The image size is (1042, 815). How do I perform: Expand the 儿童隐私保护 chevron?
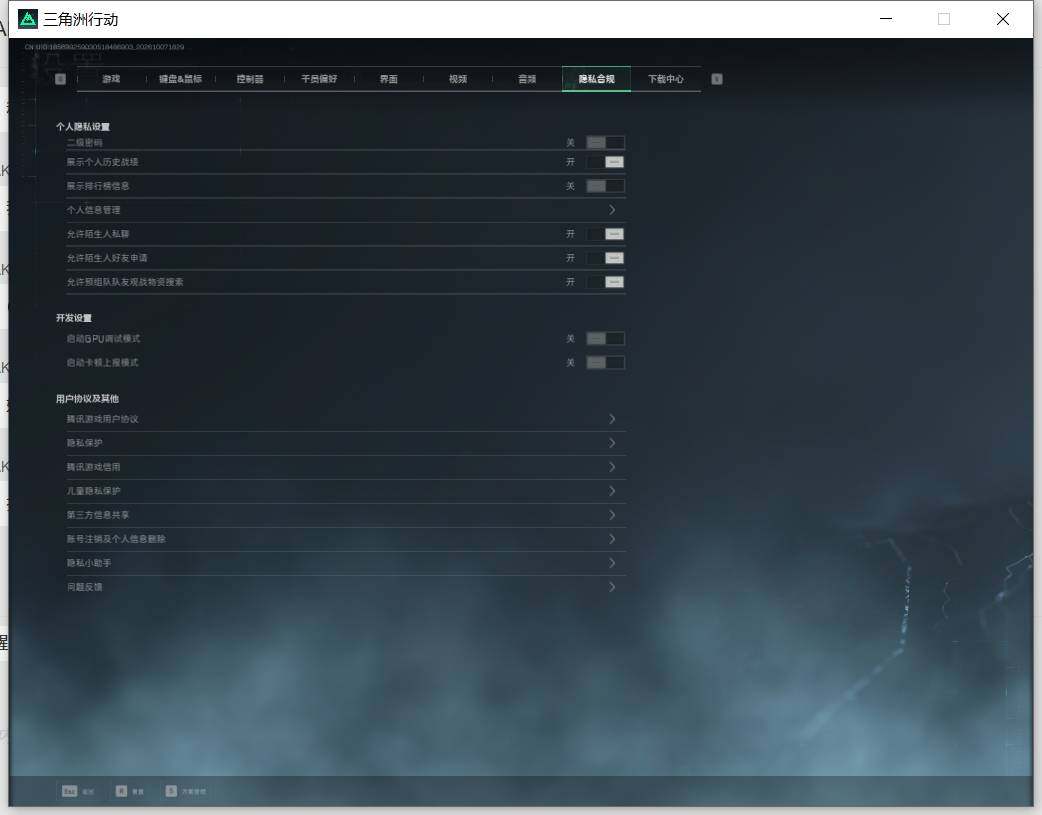pyautogui.click(x=612, y=491)
